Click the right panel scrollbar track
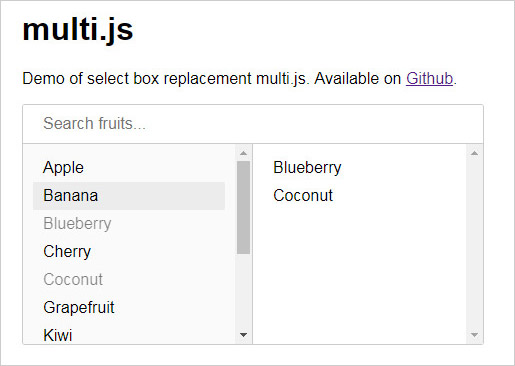The width and height of the screenshot is (515, 366). [474, 244]
